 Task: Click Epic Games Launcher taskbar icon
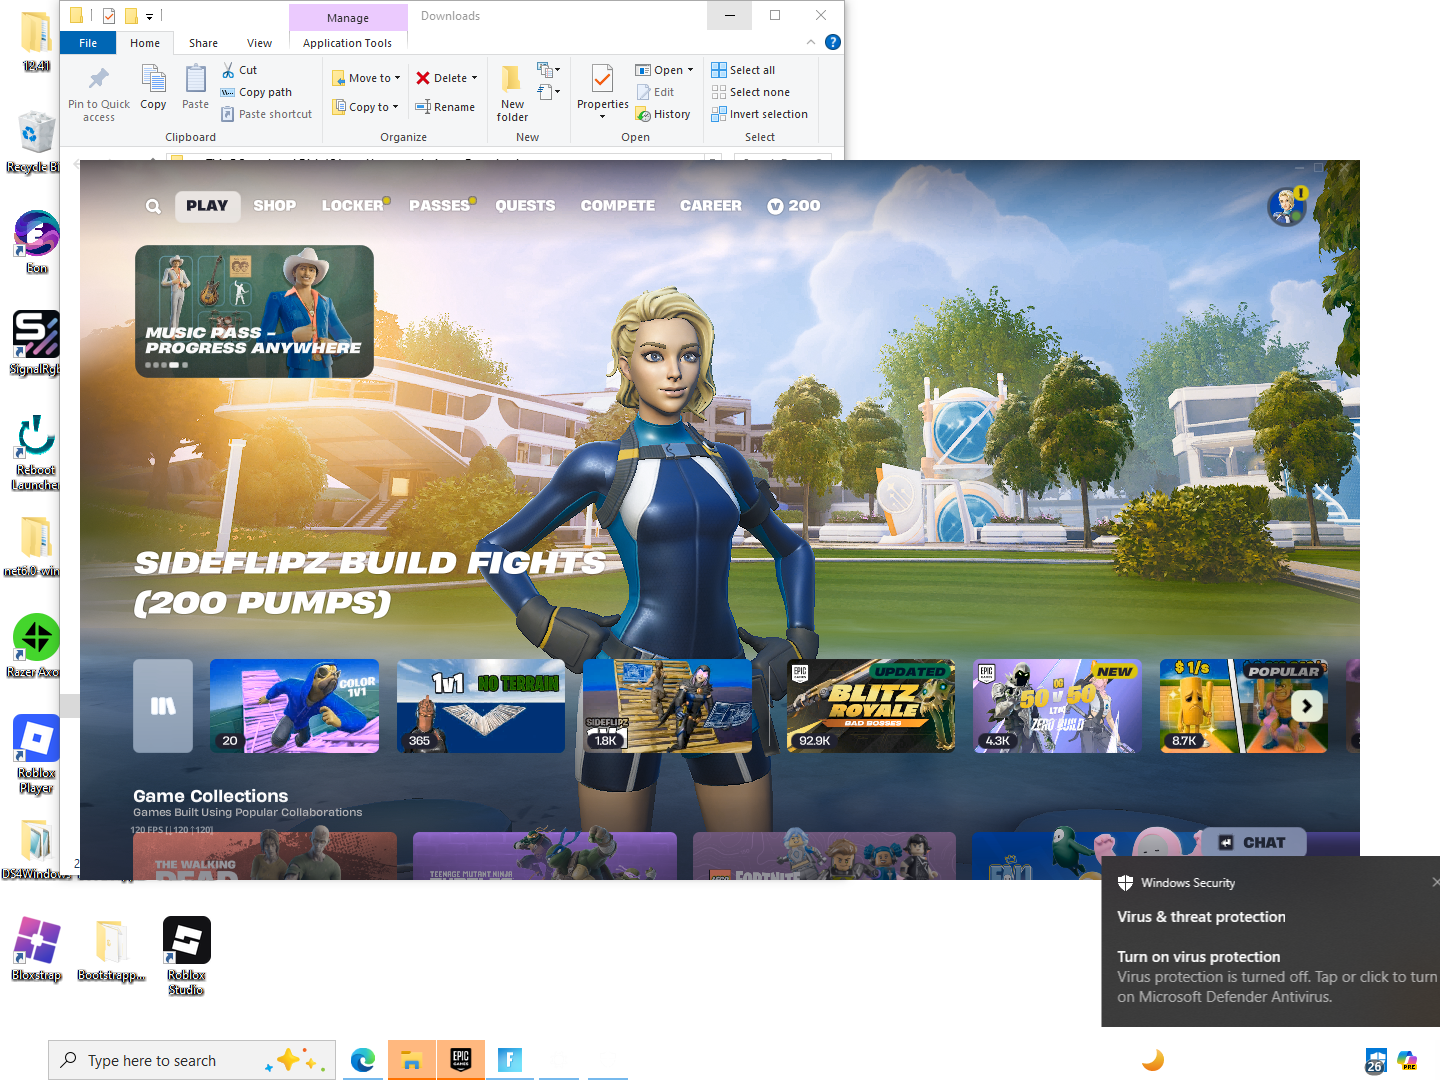click(x=461, y=1060)
